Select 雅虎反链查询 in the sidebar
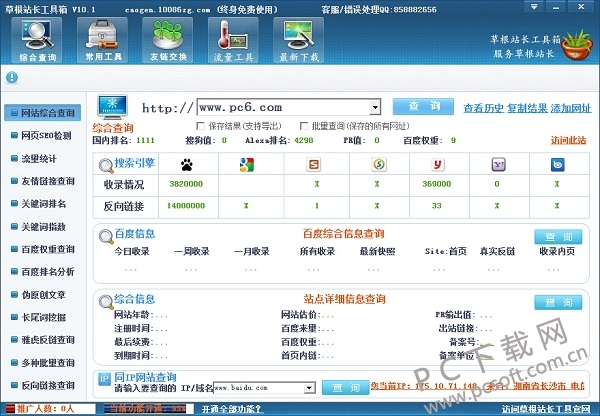The width and height of the screenshot is (600, 416). pos(42,340)
